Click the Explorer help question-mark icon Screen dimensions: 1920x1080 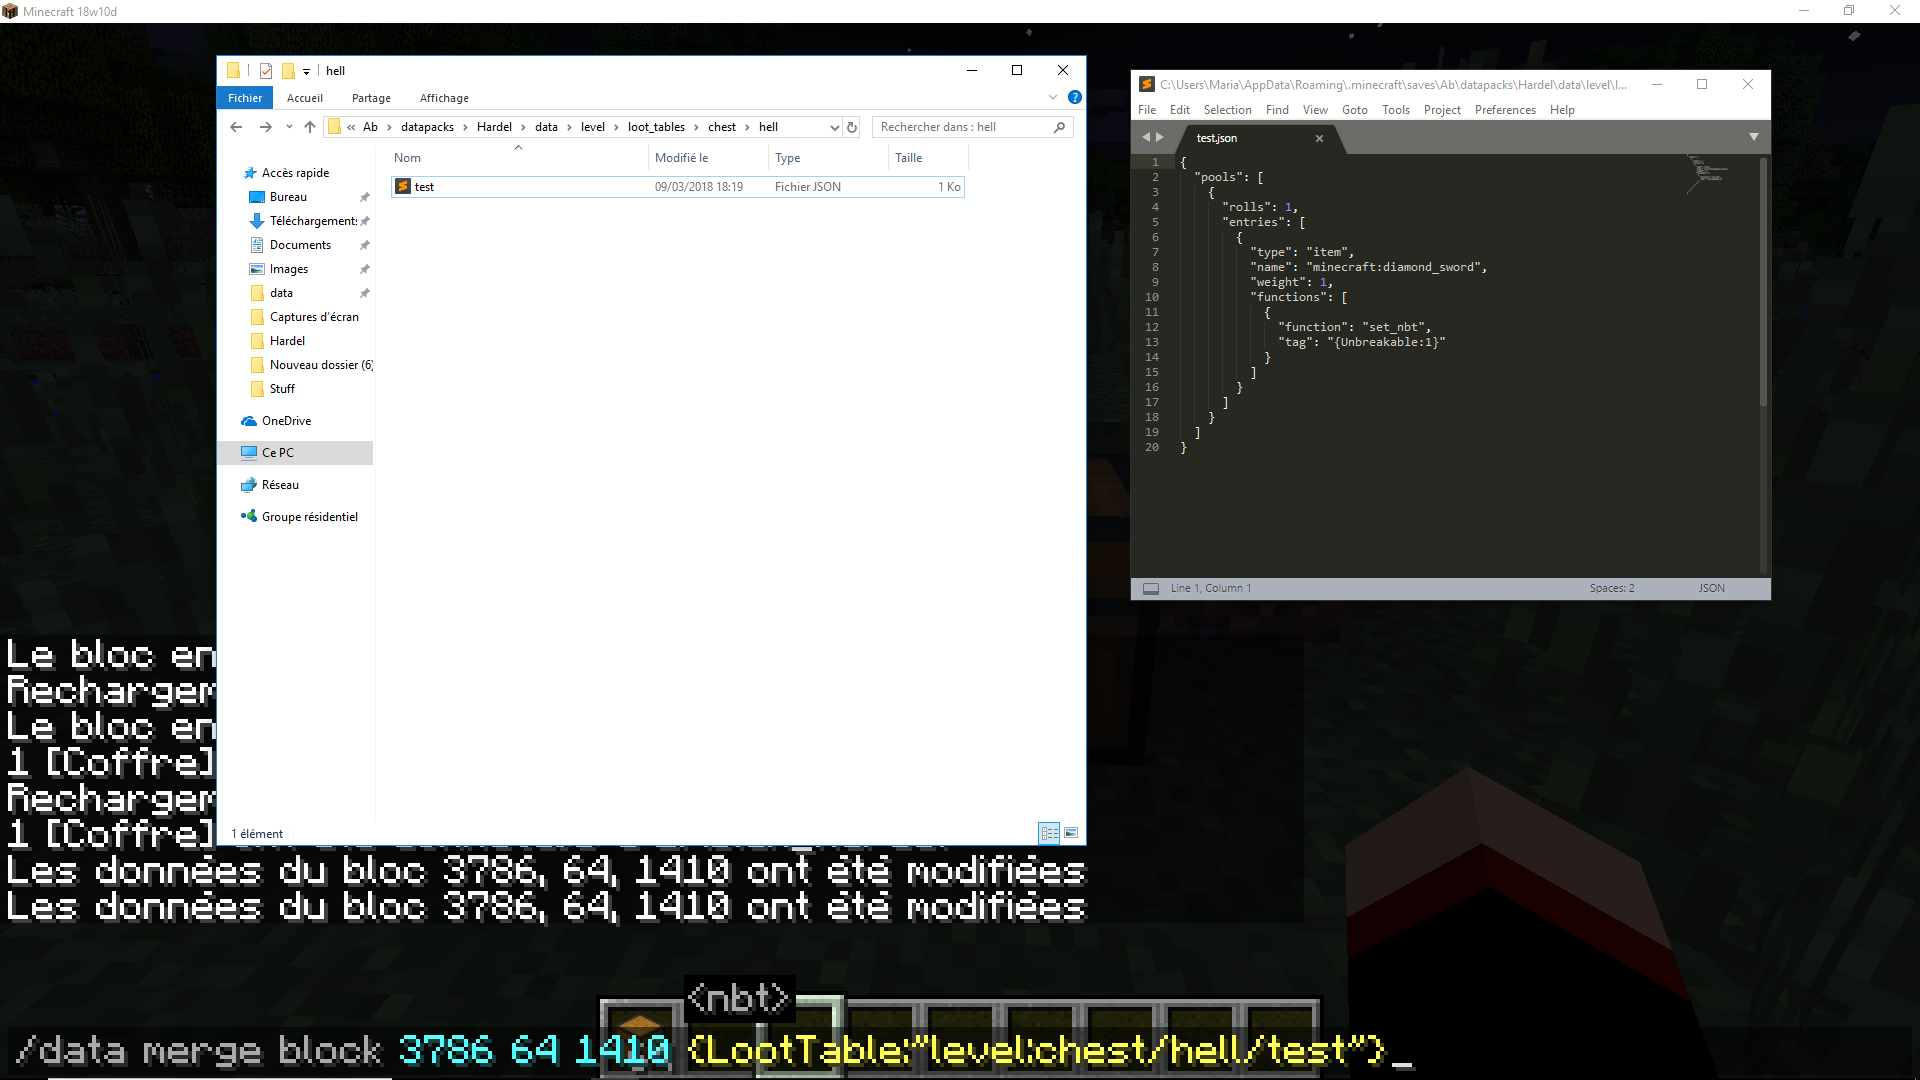click(1074, 97)
